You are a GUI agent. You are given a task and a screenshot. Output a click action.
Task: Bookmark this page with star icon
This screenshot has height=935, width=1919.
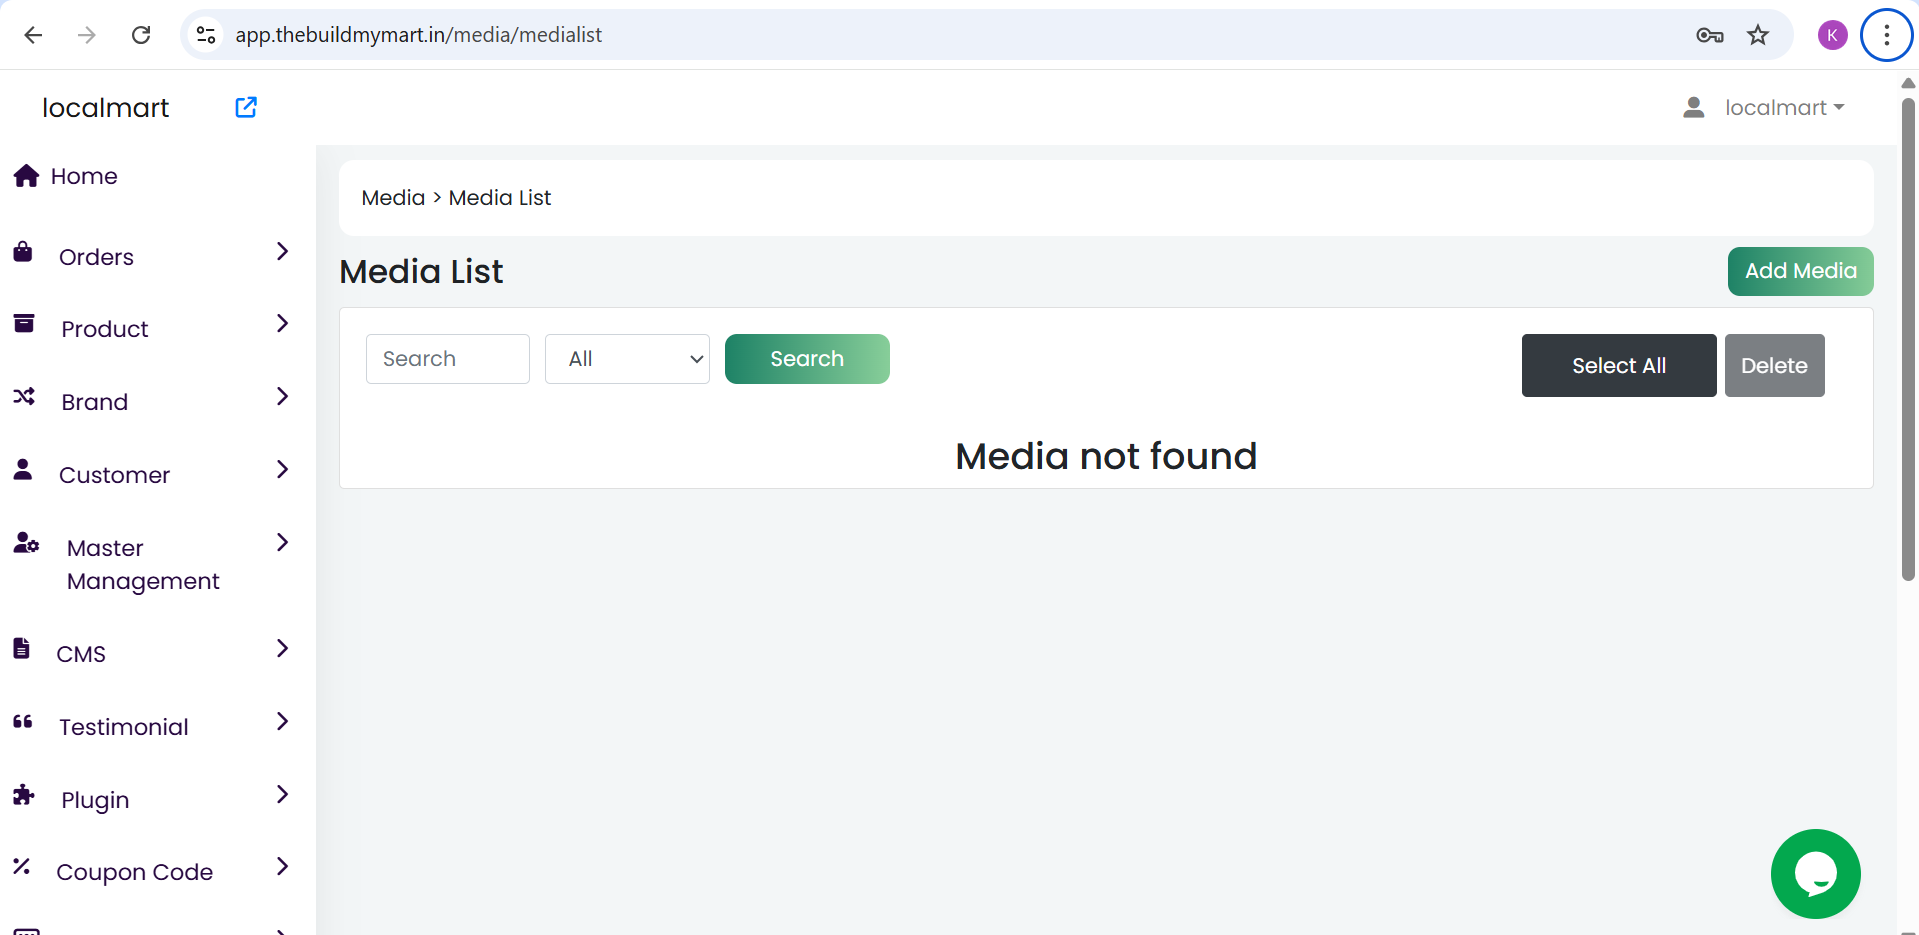[x=1758, y=35]
